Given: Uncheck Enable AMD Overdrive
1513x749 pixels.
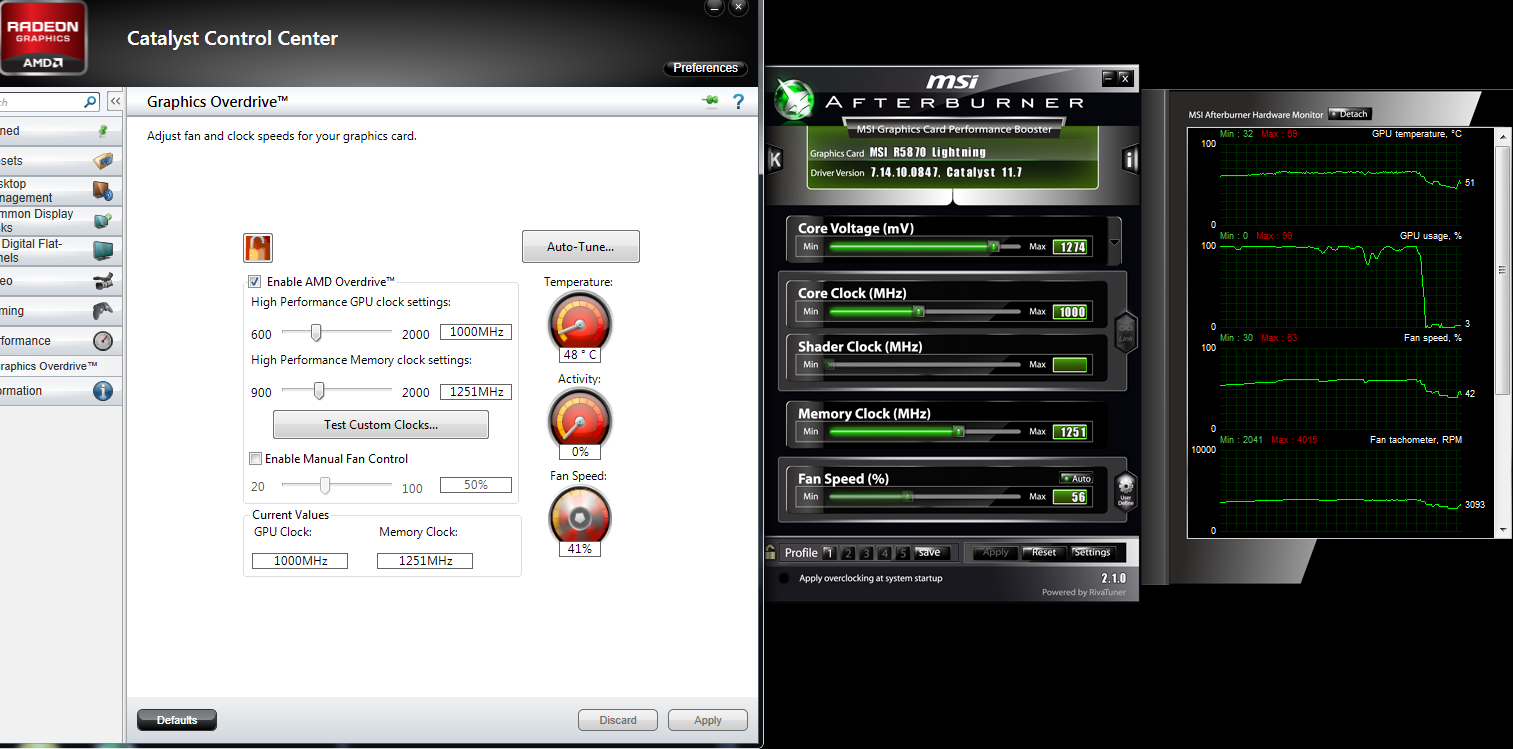Looking at the screenshot, I should pos(254,281).
